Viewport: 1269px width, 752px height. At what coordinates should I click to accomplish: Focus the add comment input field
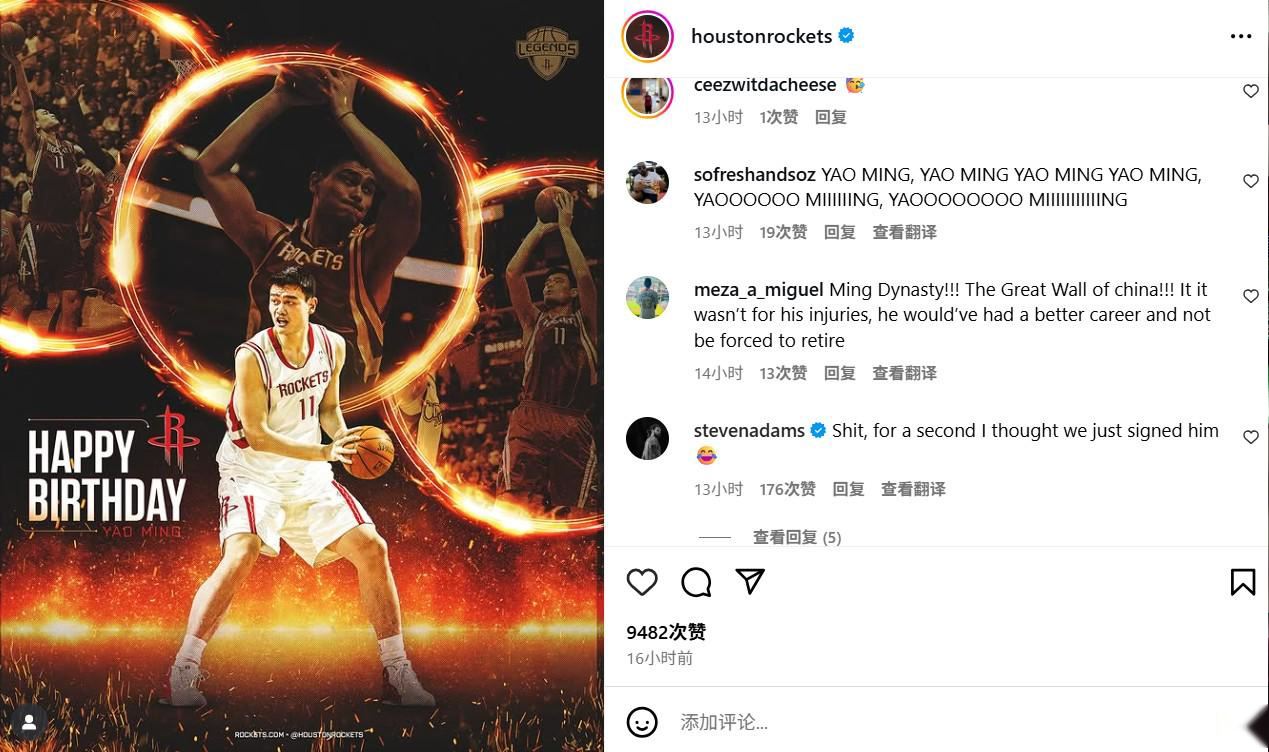tap(940, 722)
